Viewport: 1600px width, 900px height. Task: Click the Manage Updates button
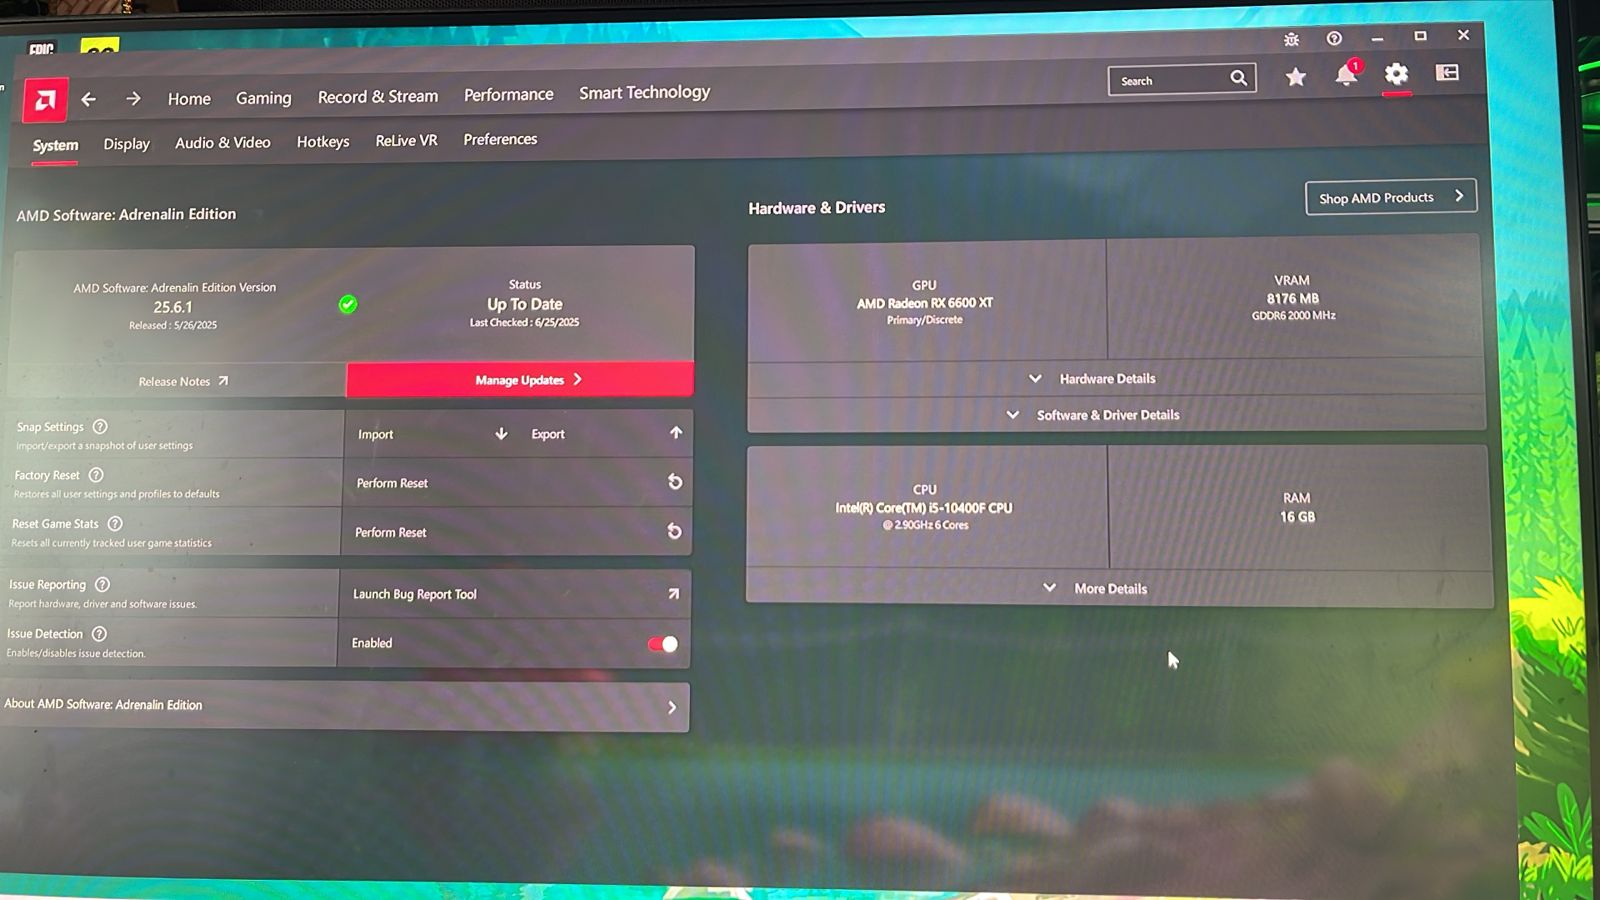(x=520, y=380)
